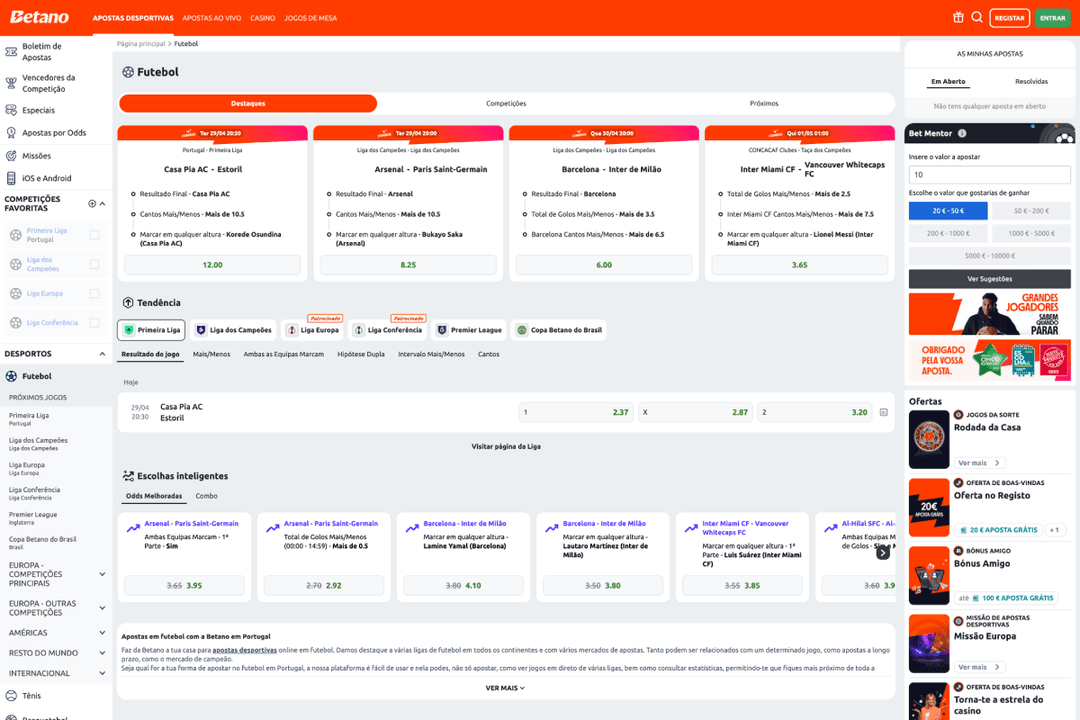Collapse Competições Favoritas section chevron
The width and height of the screenshot is (1080, 720).
(103, 203)
